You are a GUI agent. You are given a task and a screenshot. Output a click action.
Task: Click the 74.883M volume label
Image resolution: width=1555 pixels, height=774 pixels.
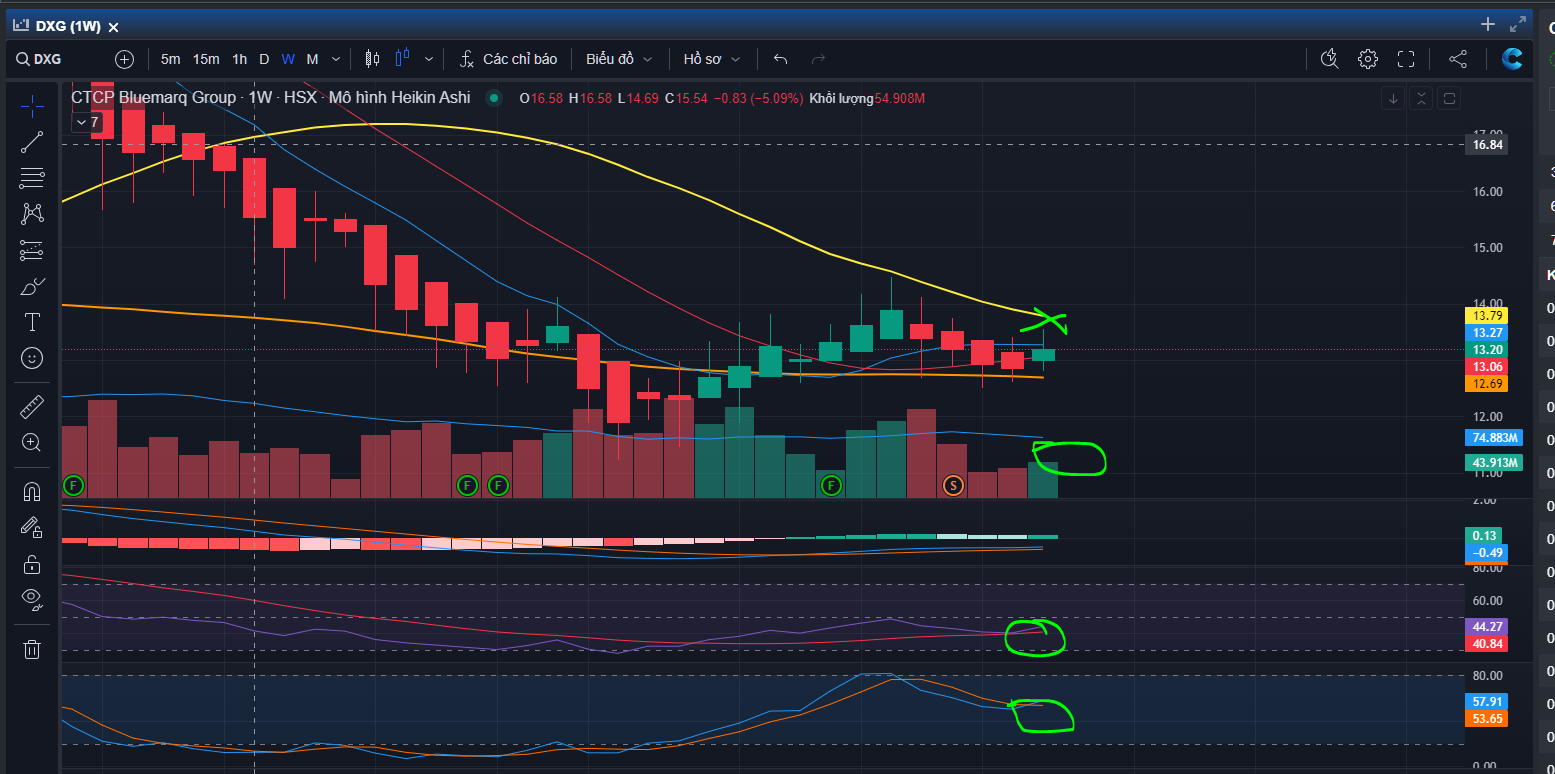coord(1494,438)
